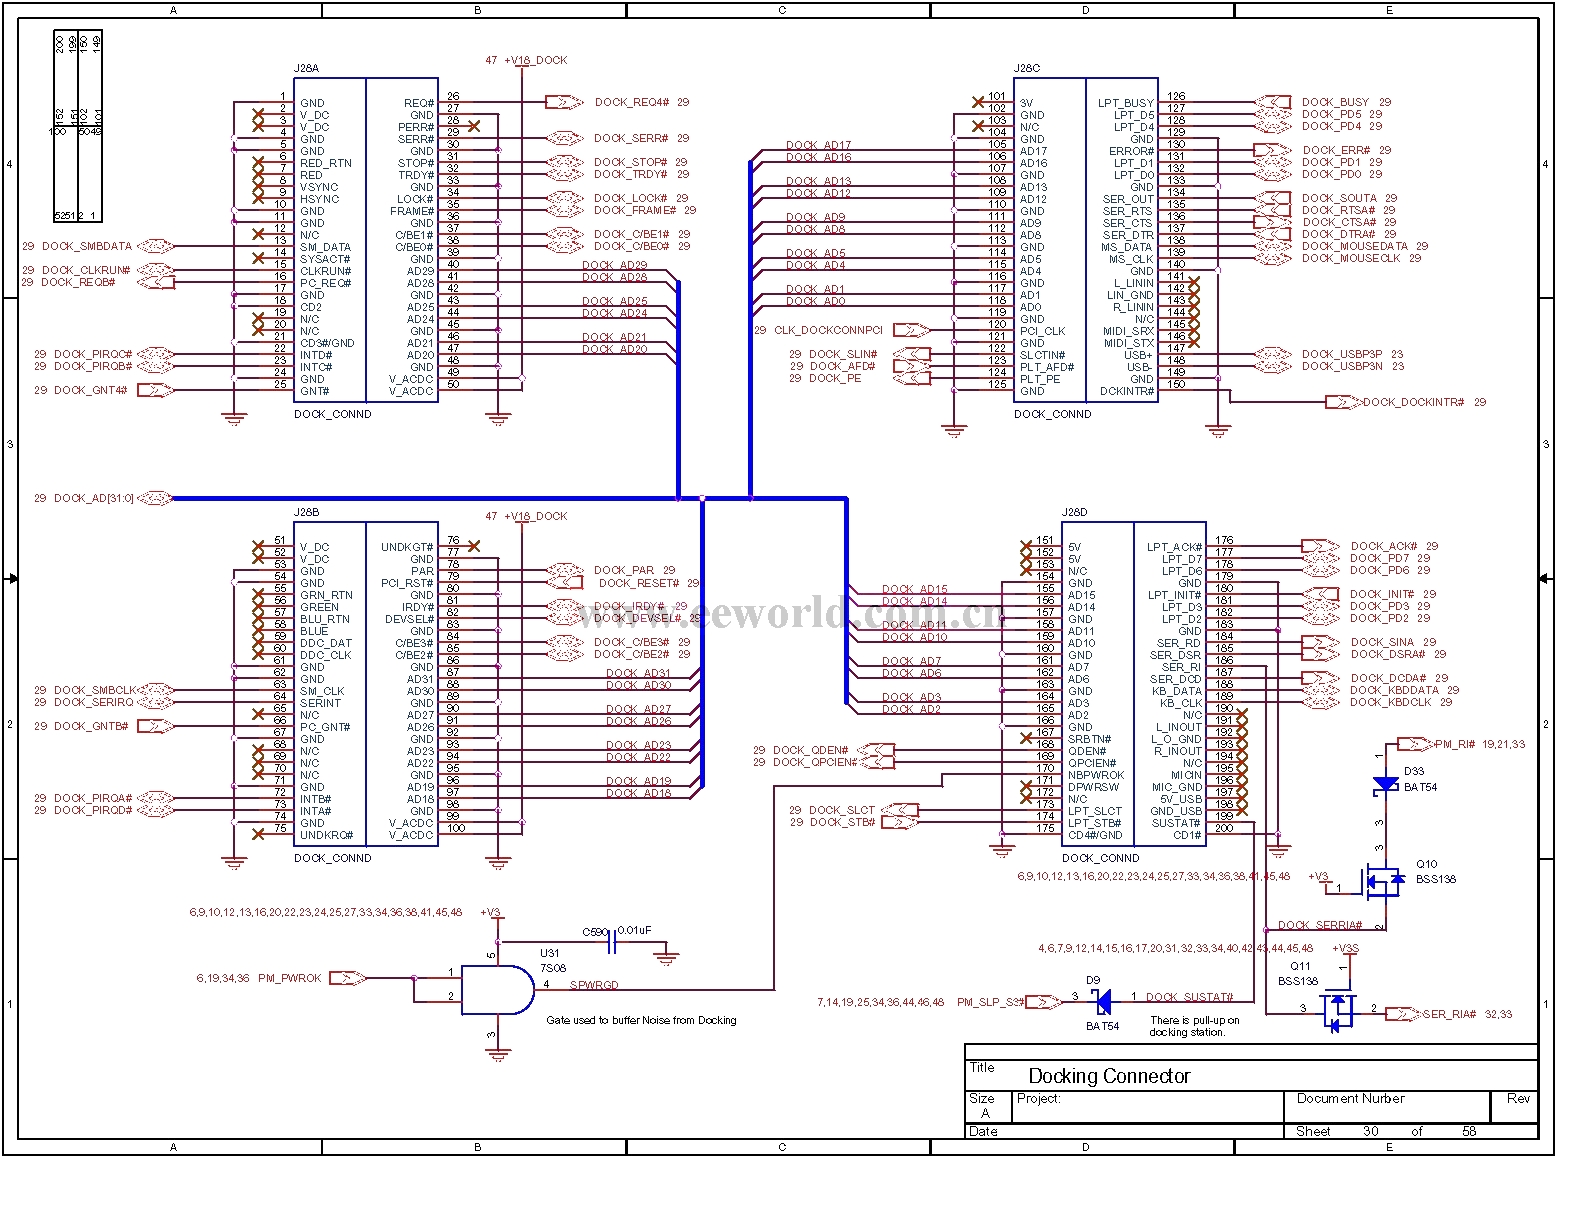Select the +V3S power label above Q11
This screenshot has width=1584, height=1223.
1345,948
